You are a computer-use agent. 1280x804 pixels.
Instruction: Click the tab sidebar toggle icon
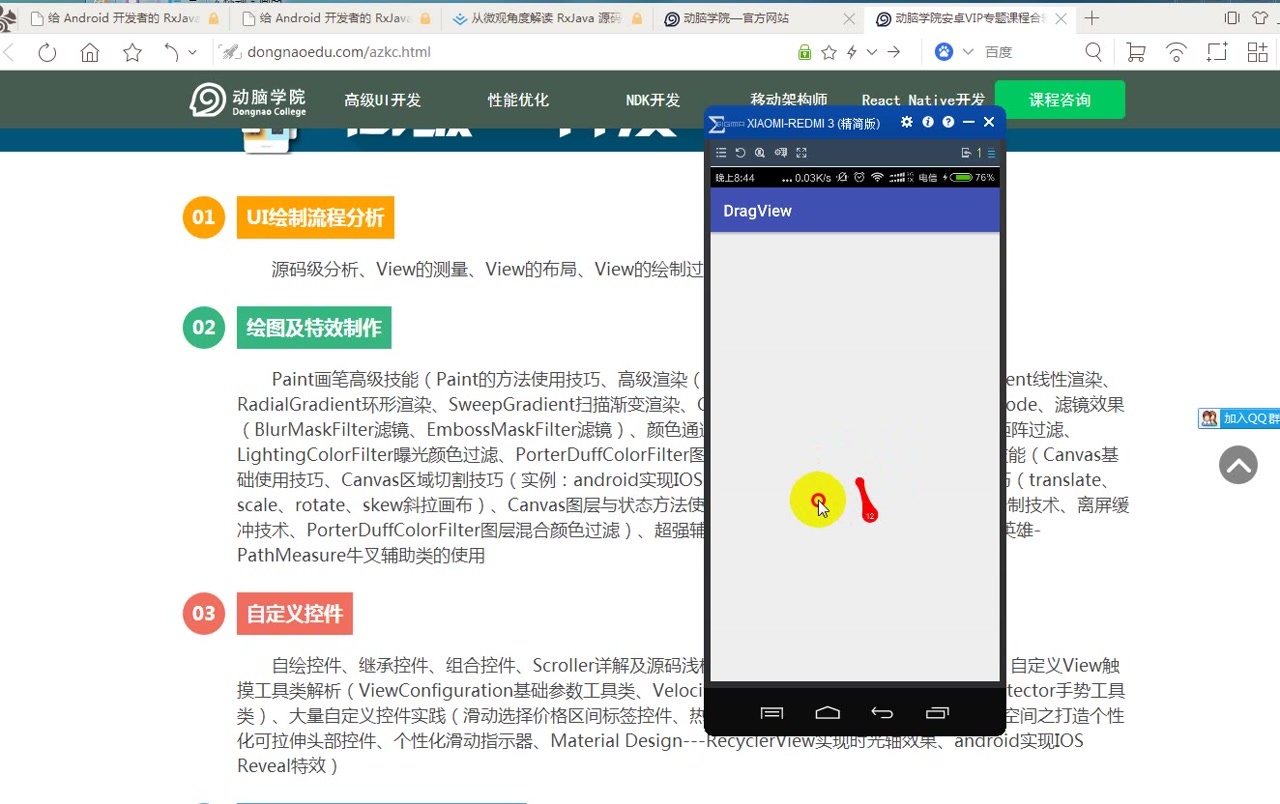pyautogui.click(x=1232, y=18)
